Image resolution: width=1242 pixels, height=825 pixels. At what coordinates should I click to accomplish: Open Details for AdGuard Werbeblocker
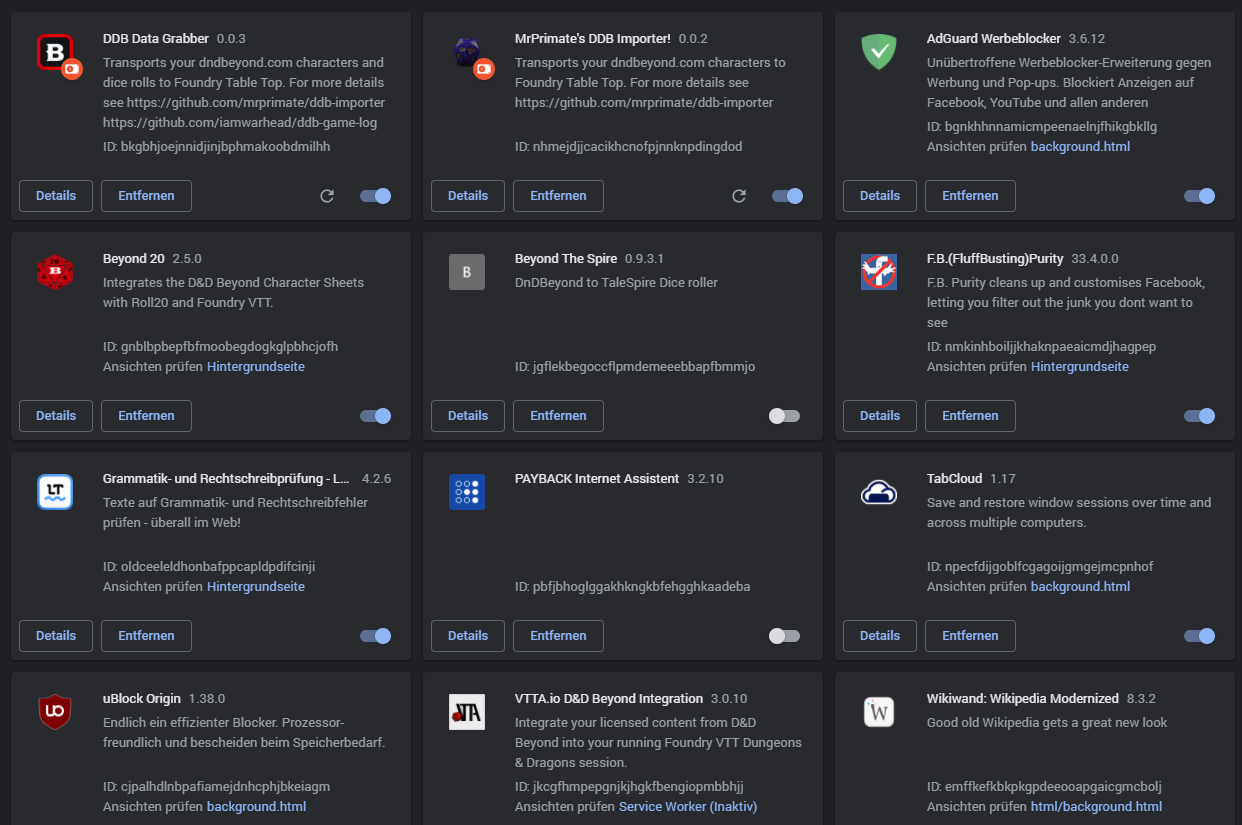(x=880, y=196)
